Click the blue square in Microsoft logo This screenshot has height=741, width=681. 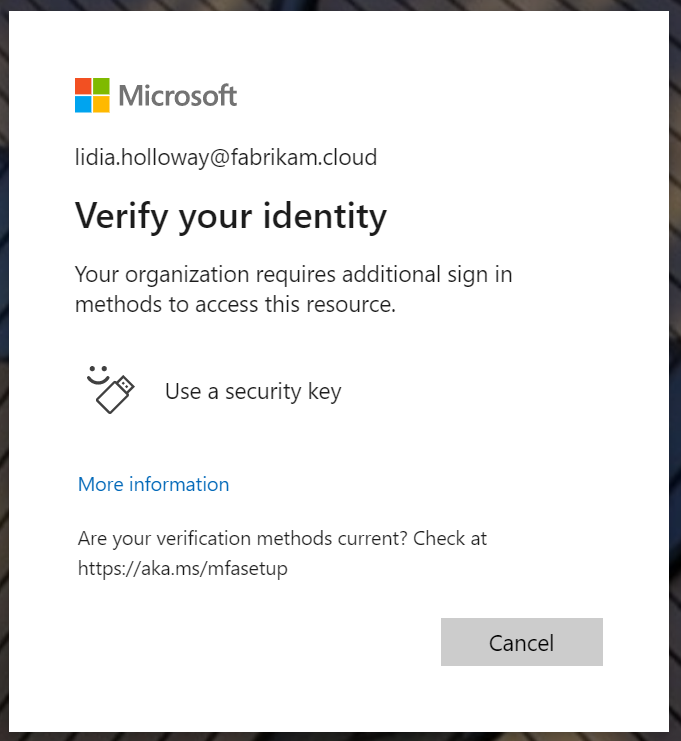coord(83,104)
